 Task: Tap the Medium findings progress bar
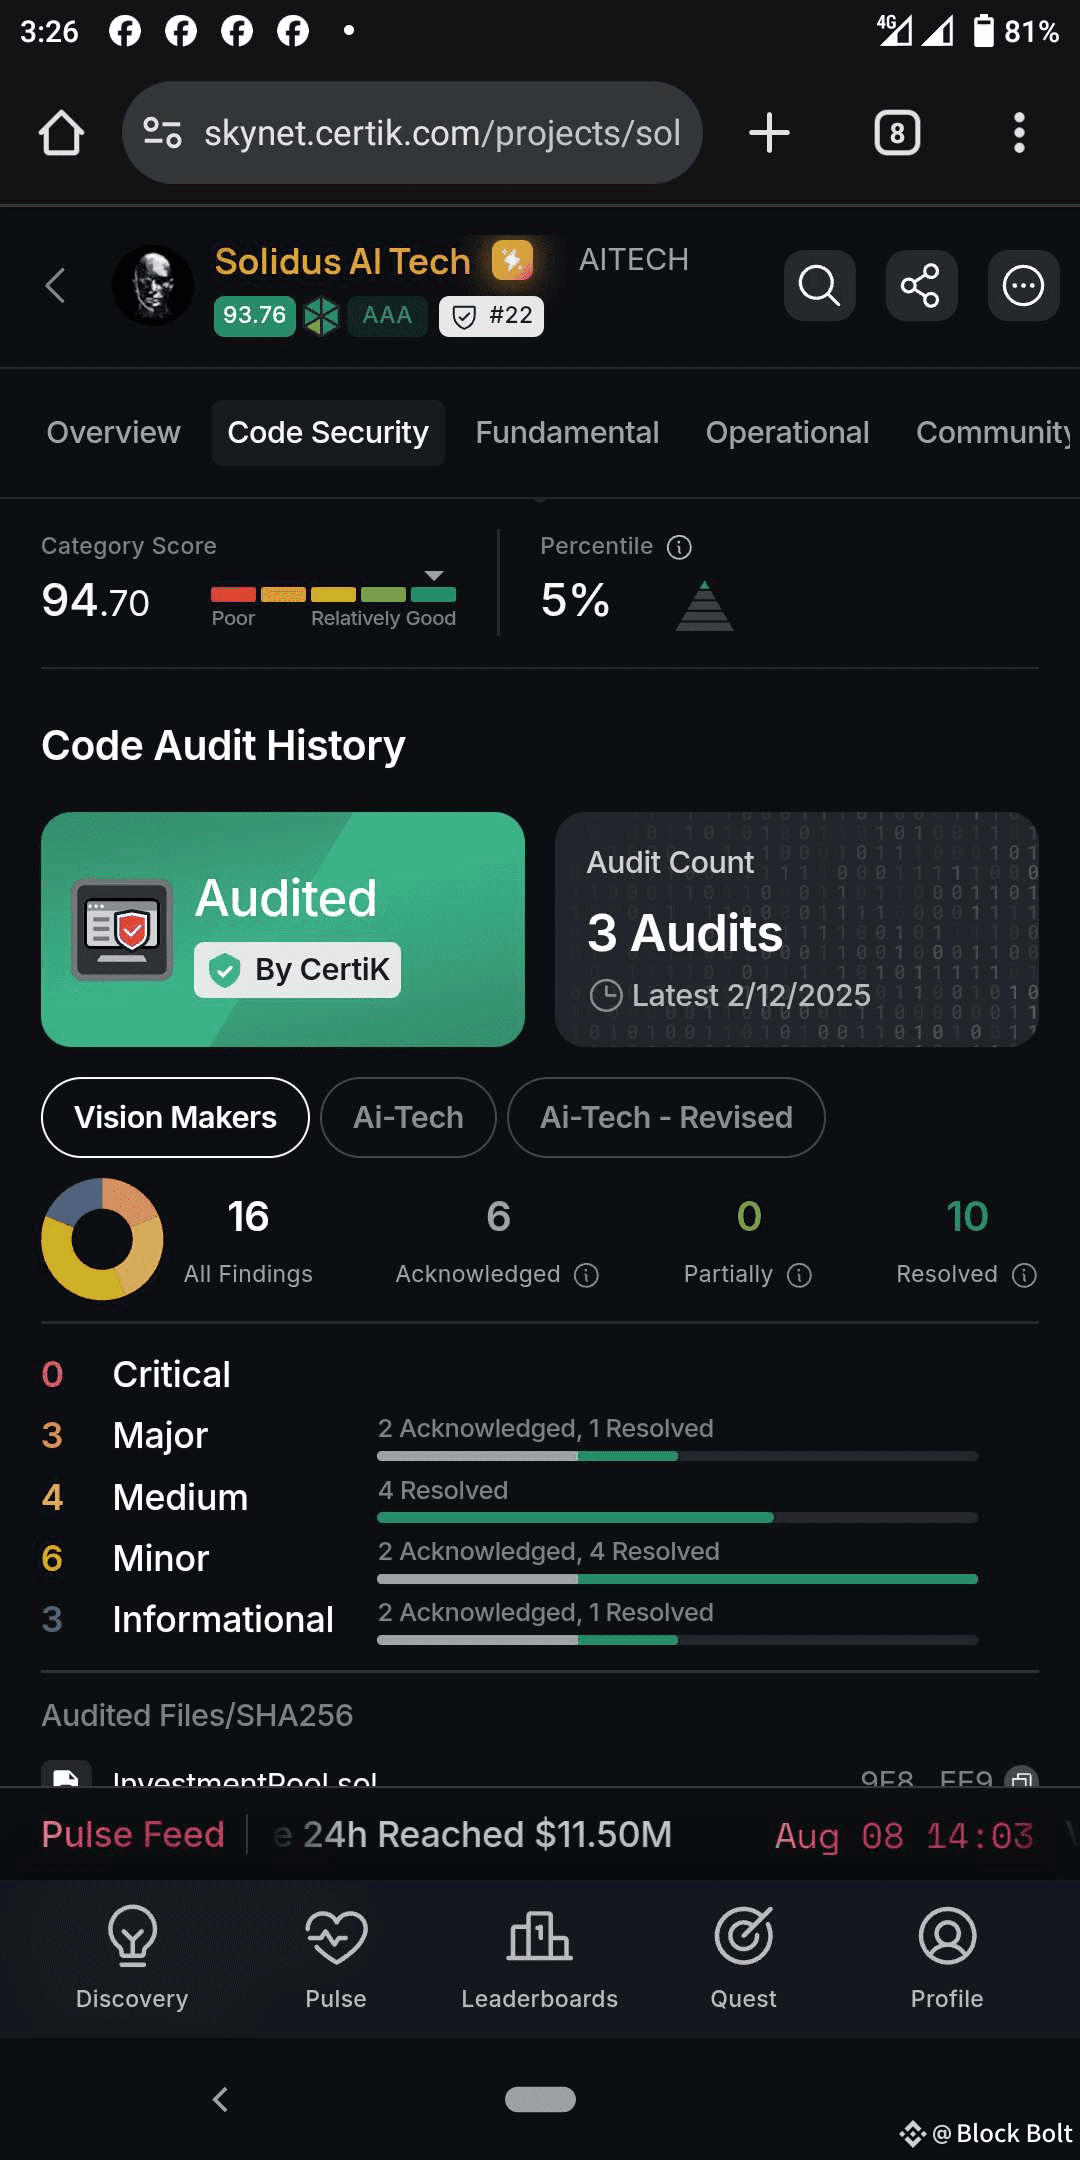click(677, 1518)
